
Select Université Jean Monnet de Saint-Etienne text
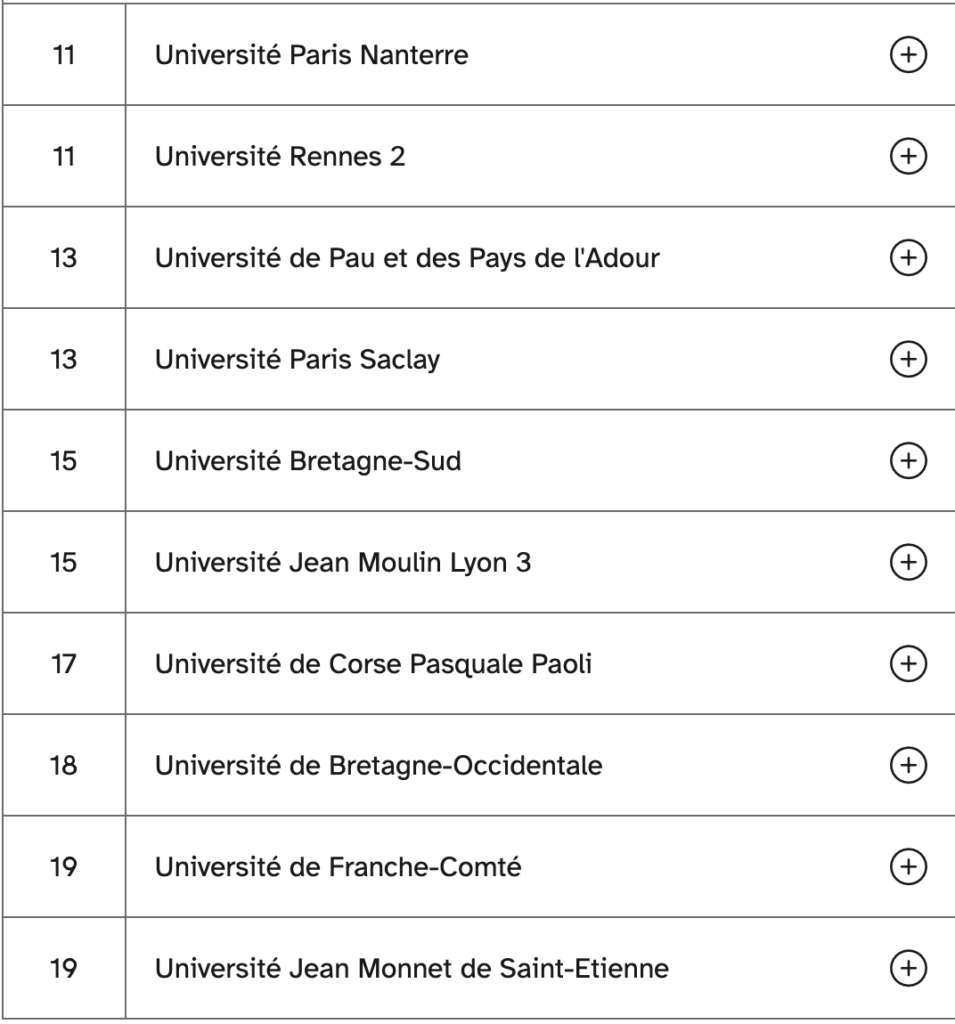pyautogui.click(x=412, y=968)
